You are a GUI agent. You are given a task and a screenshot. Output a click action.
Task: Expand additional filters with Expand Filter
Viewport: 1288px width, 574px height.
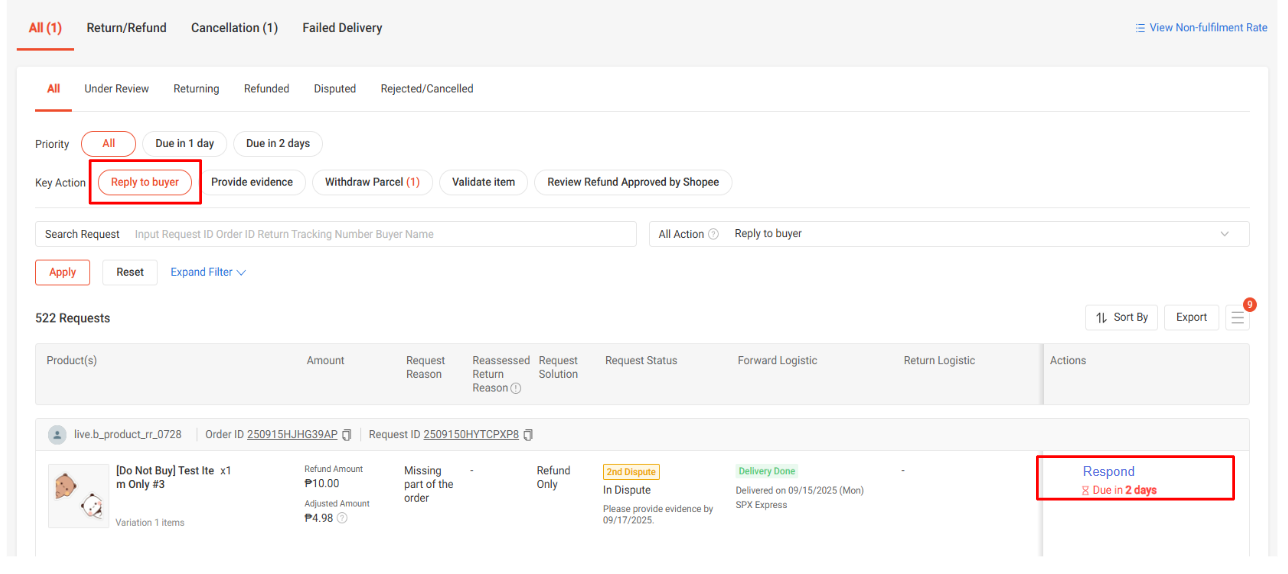208,272
